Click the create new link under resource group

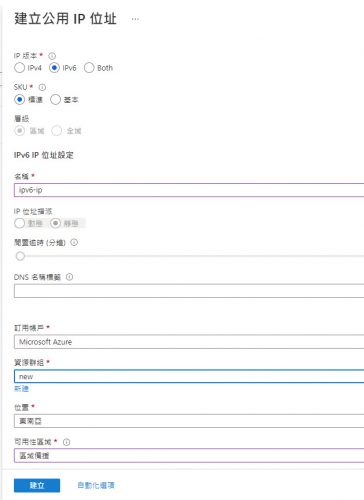point(21,388)
